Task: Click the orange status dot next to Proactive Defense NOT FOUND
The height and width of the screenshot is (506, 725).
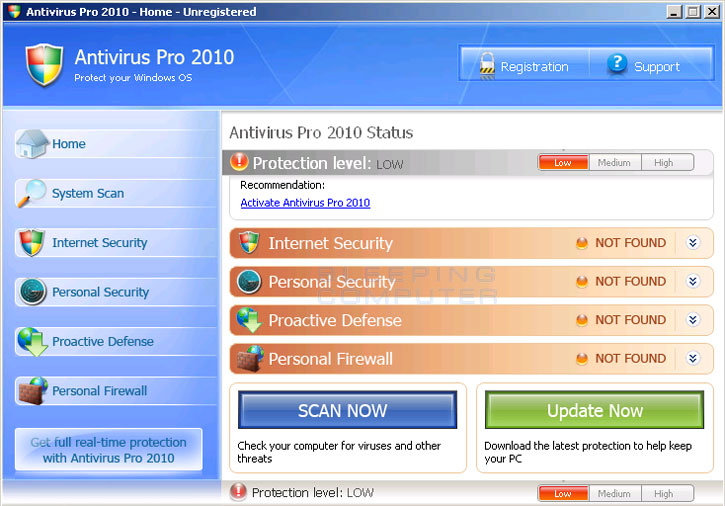Action: [x=582, y=320]
